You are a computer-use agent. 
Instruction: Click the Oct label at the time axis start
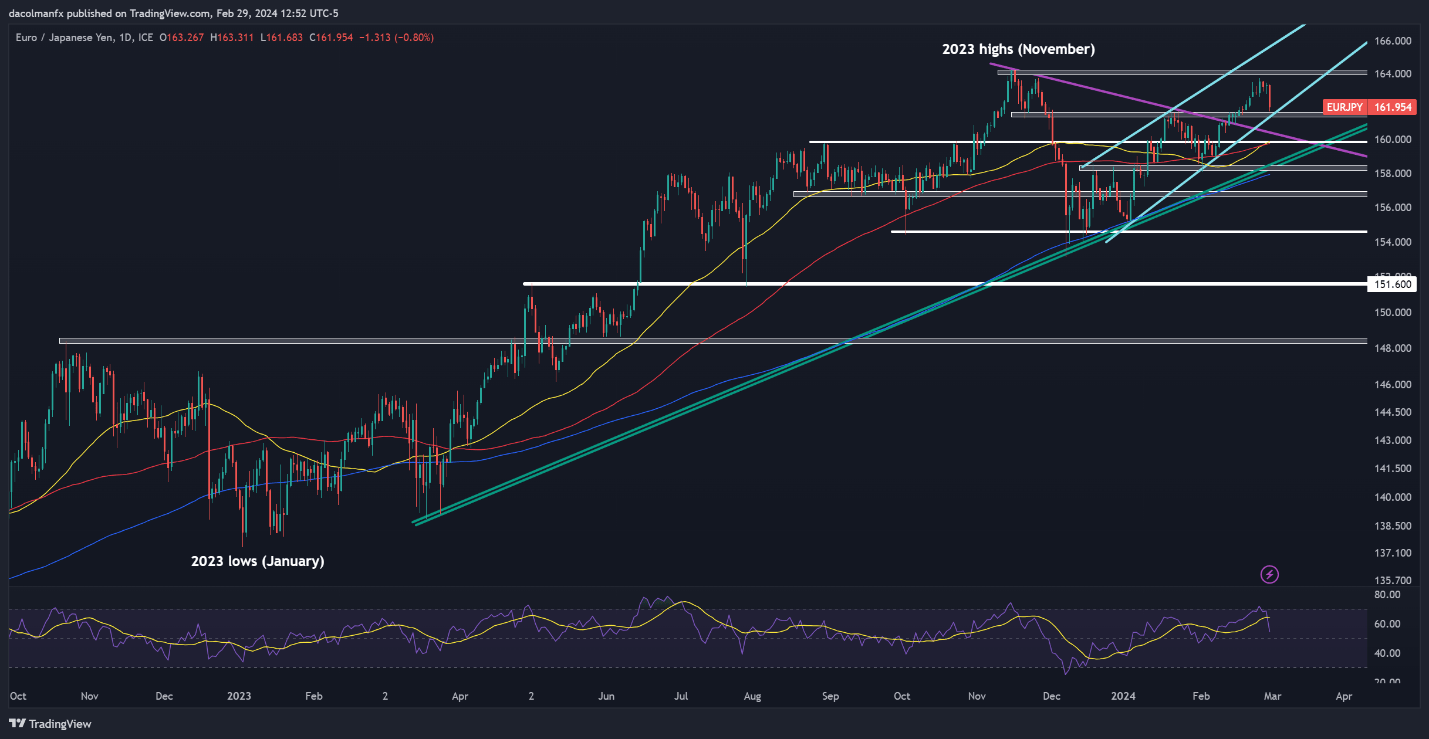coord(17,694)
